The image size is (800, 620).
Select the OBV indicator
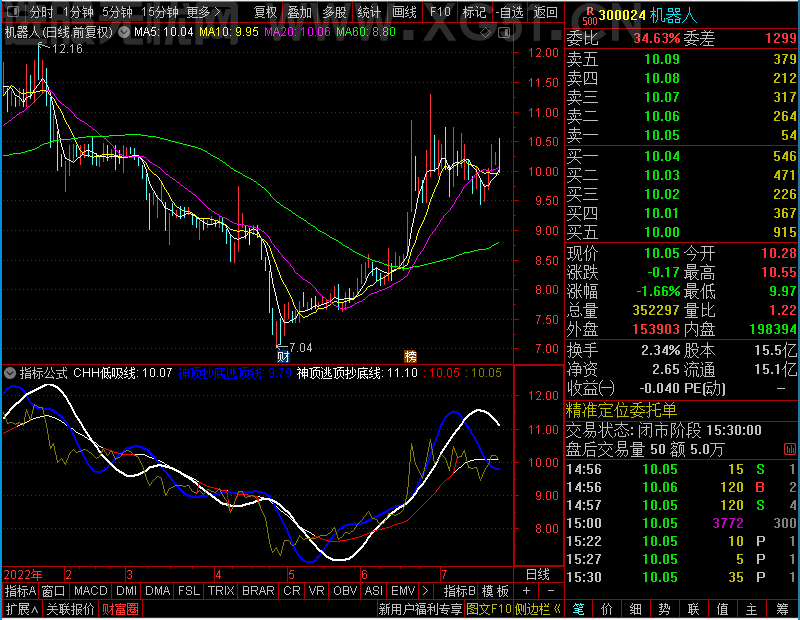(345, 591)
